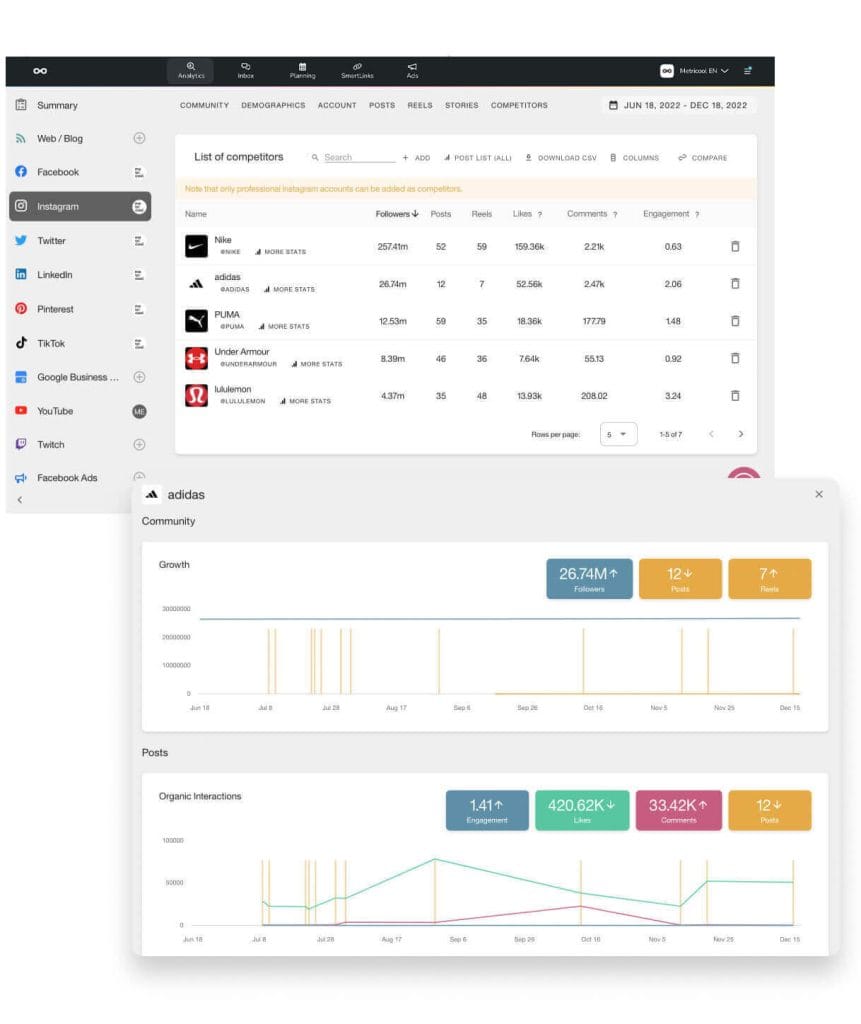
Task: Open the date range picker
Action: click(679, 105)
